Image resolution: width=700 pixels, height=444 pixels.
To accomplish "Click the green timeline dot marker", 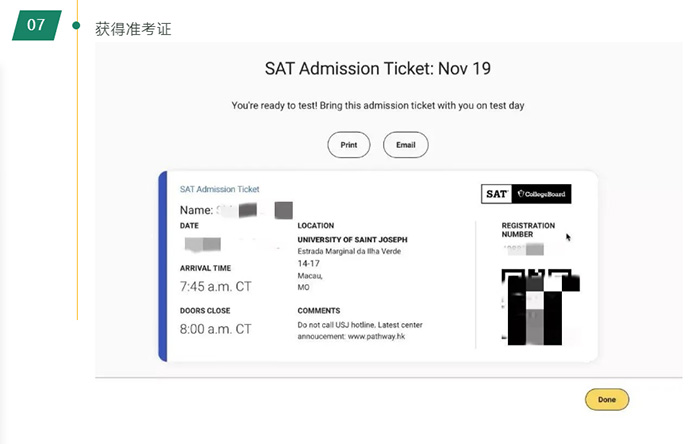I will pos(76,24).
